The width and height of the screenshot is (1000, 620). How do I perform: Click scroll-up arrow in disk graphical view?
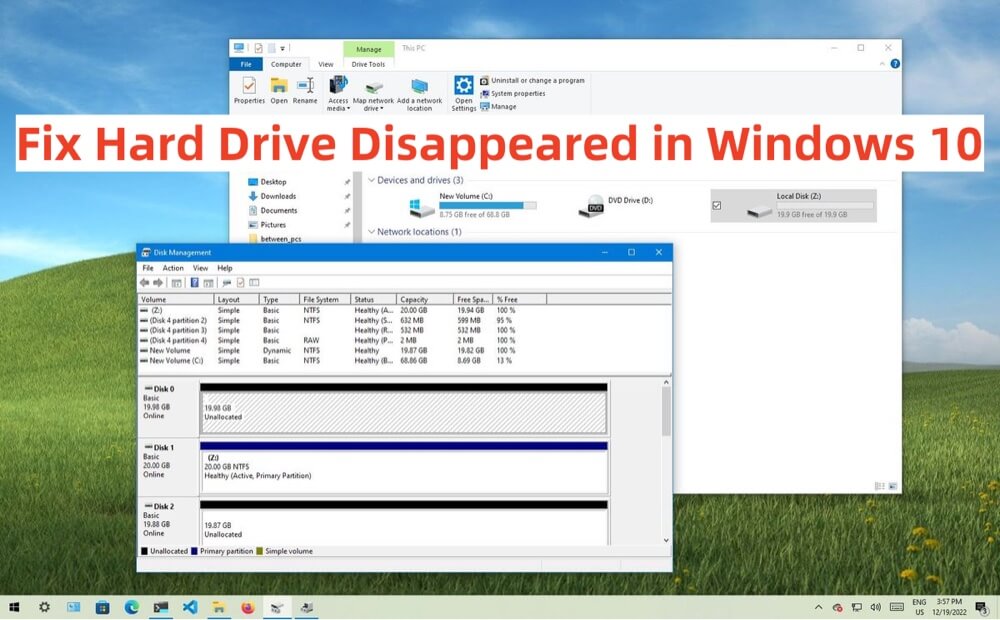pos(666,383)
